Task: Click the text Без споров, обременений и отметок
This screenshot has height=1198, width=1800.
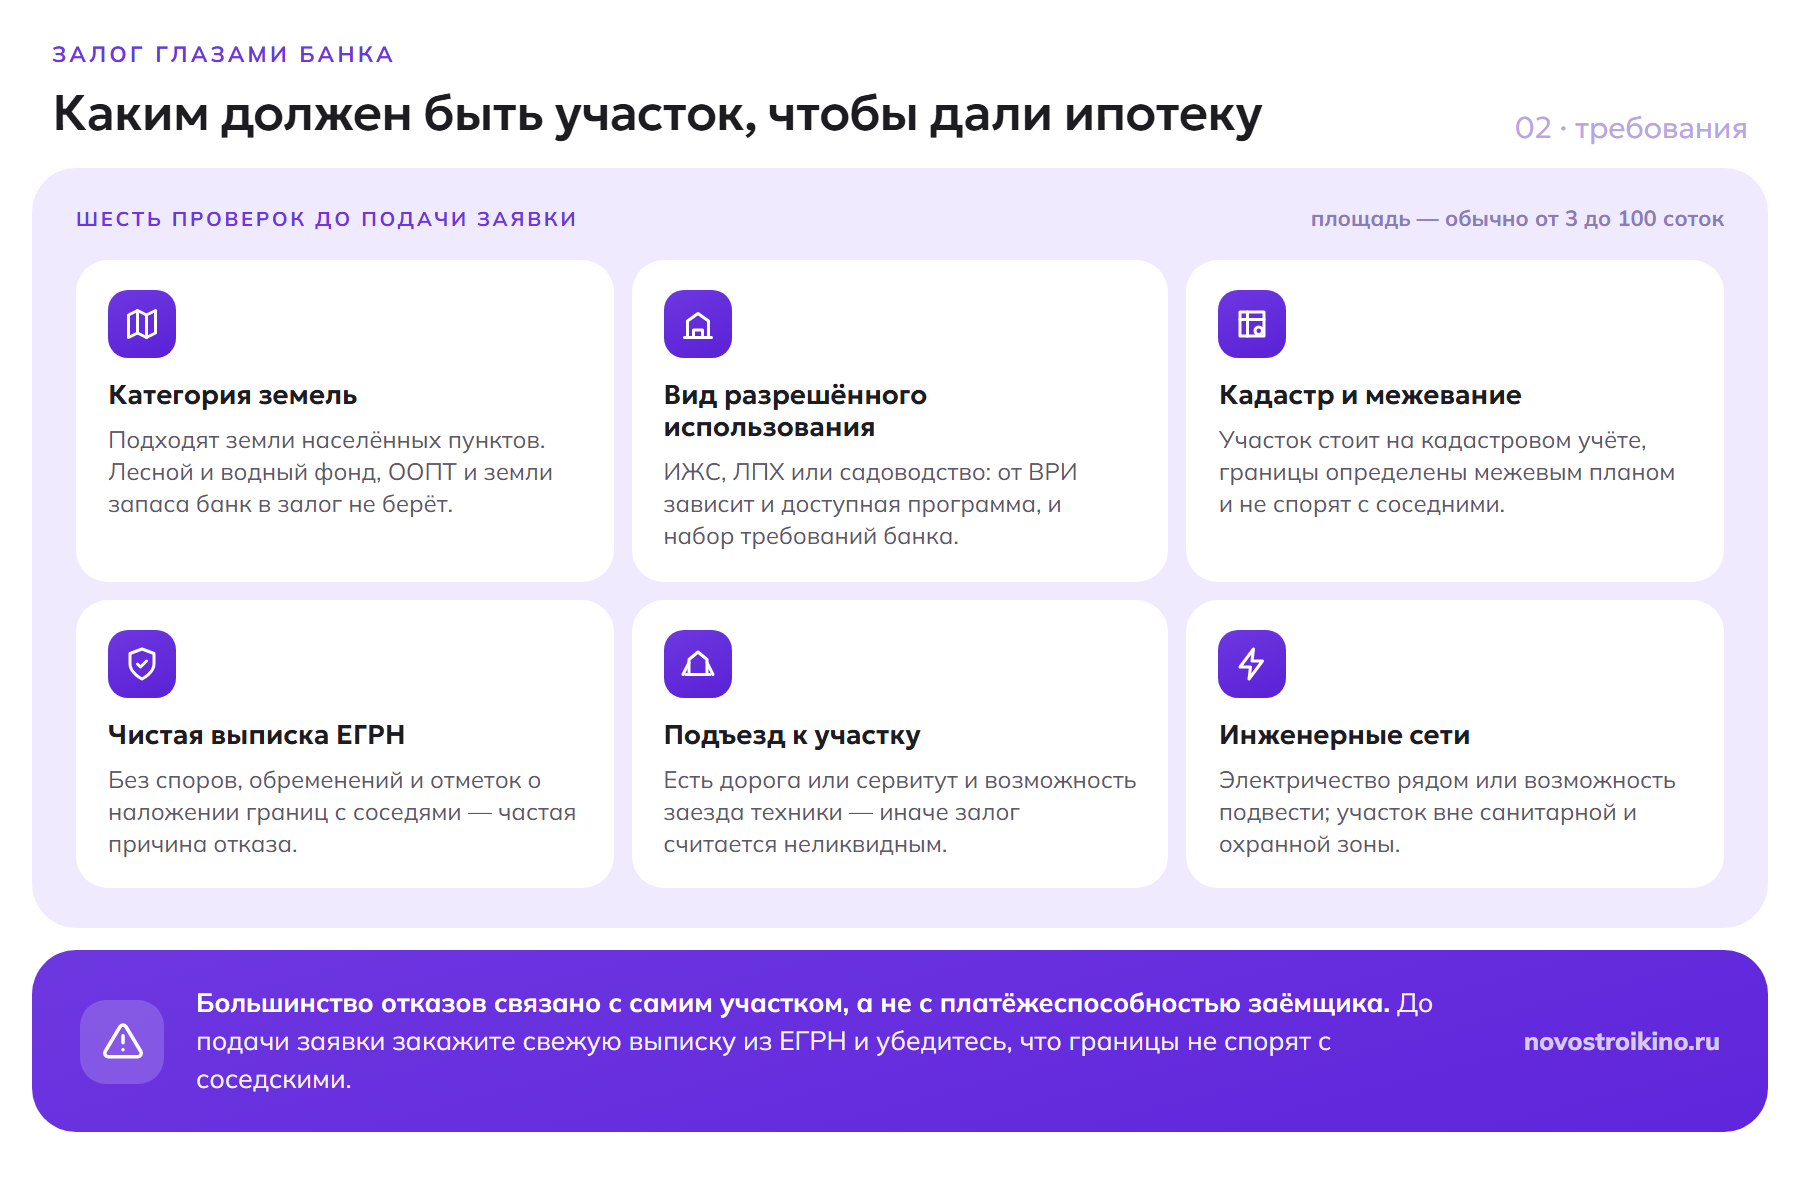Action: point(342,812)
